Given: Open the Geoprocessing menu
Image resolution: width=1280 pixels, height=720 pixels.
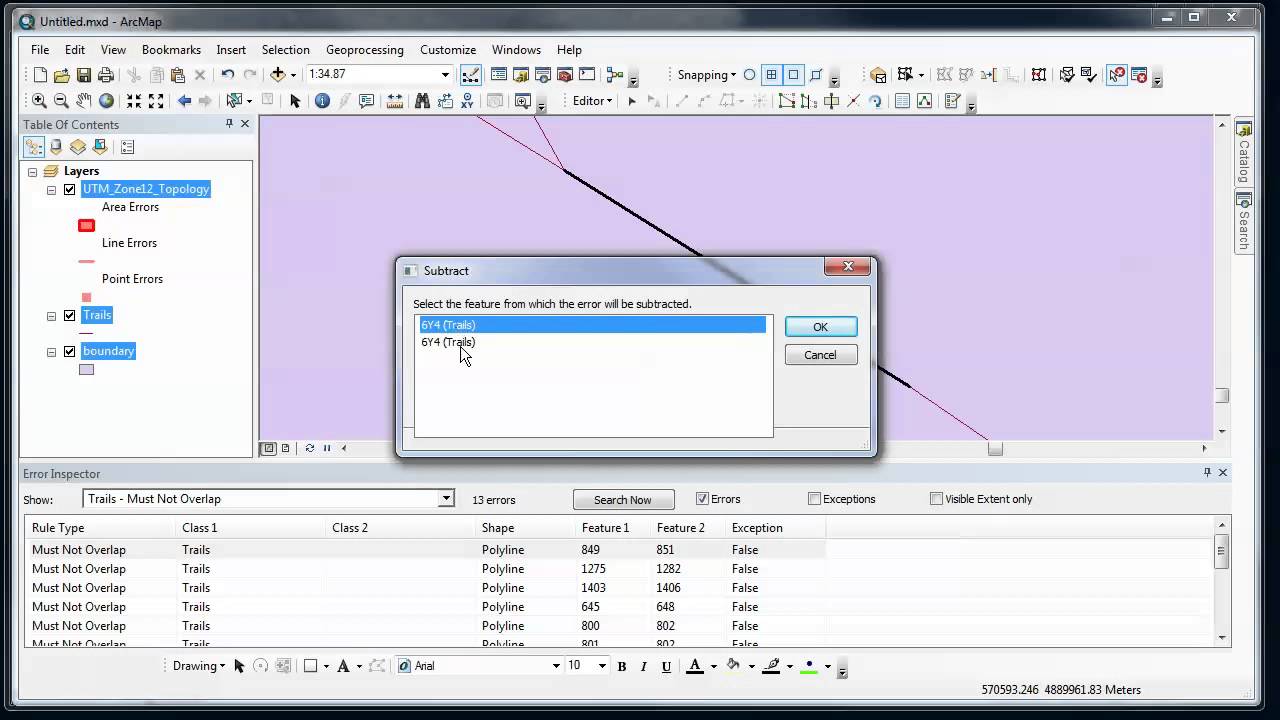Looking at the screenshot, I should point(365,50).
